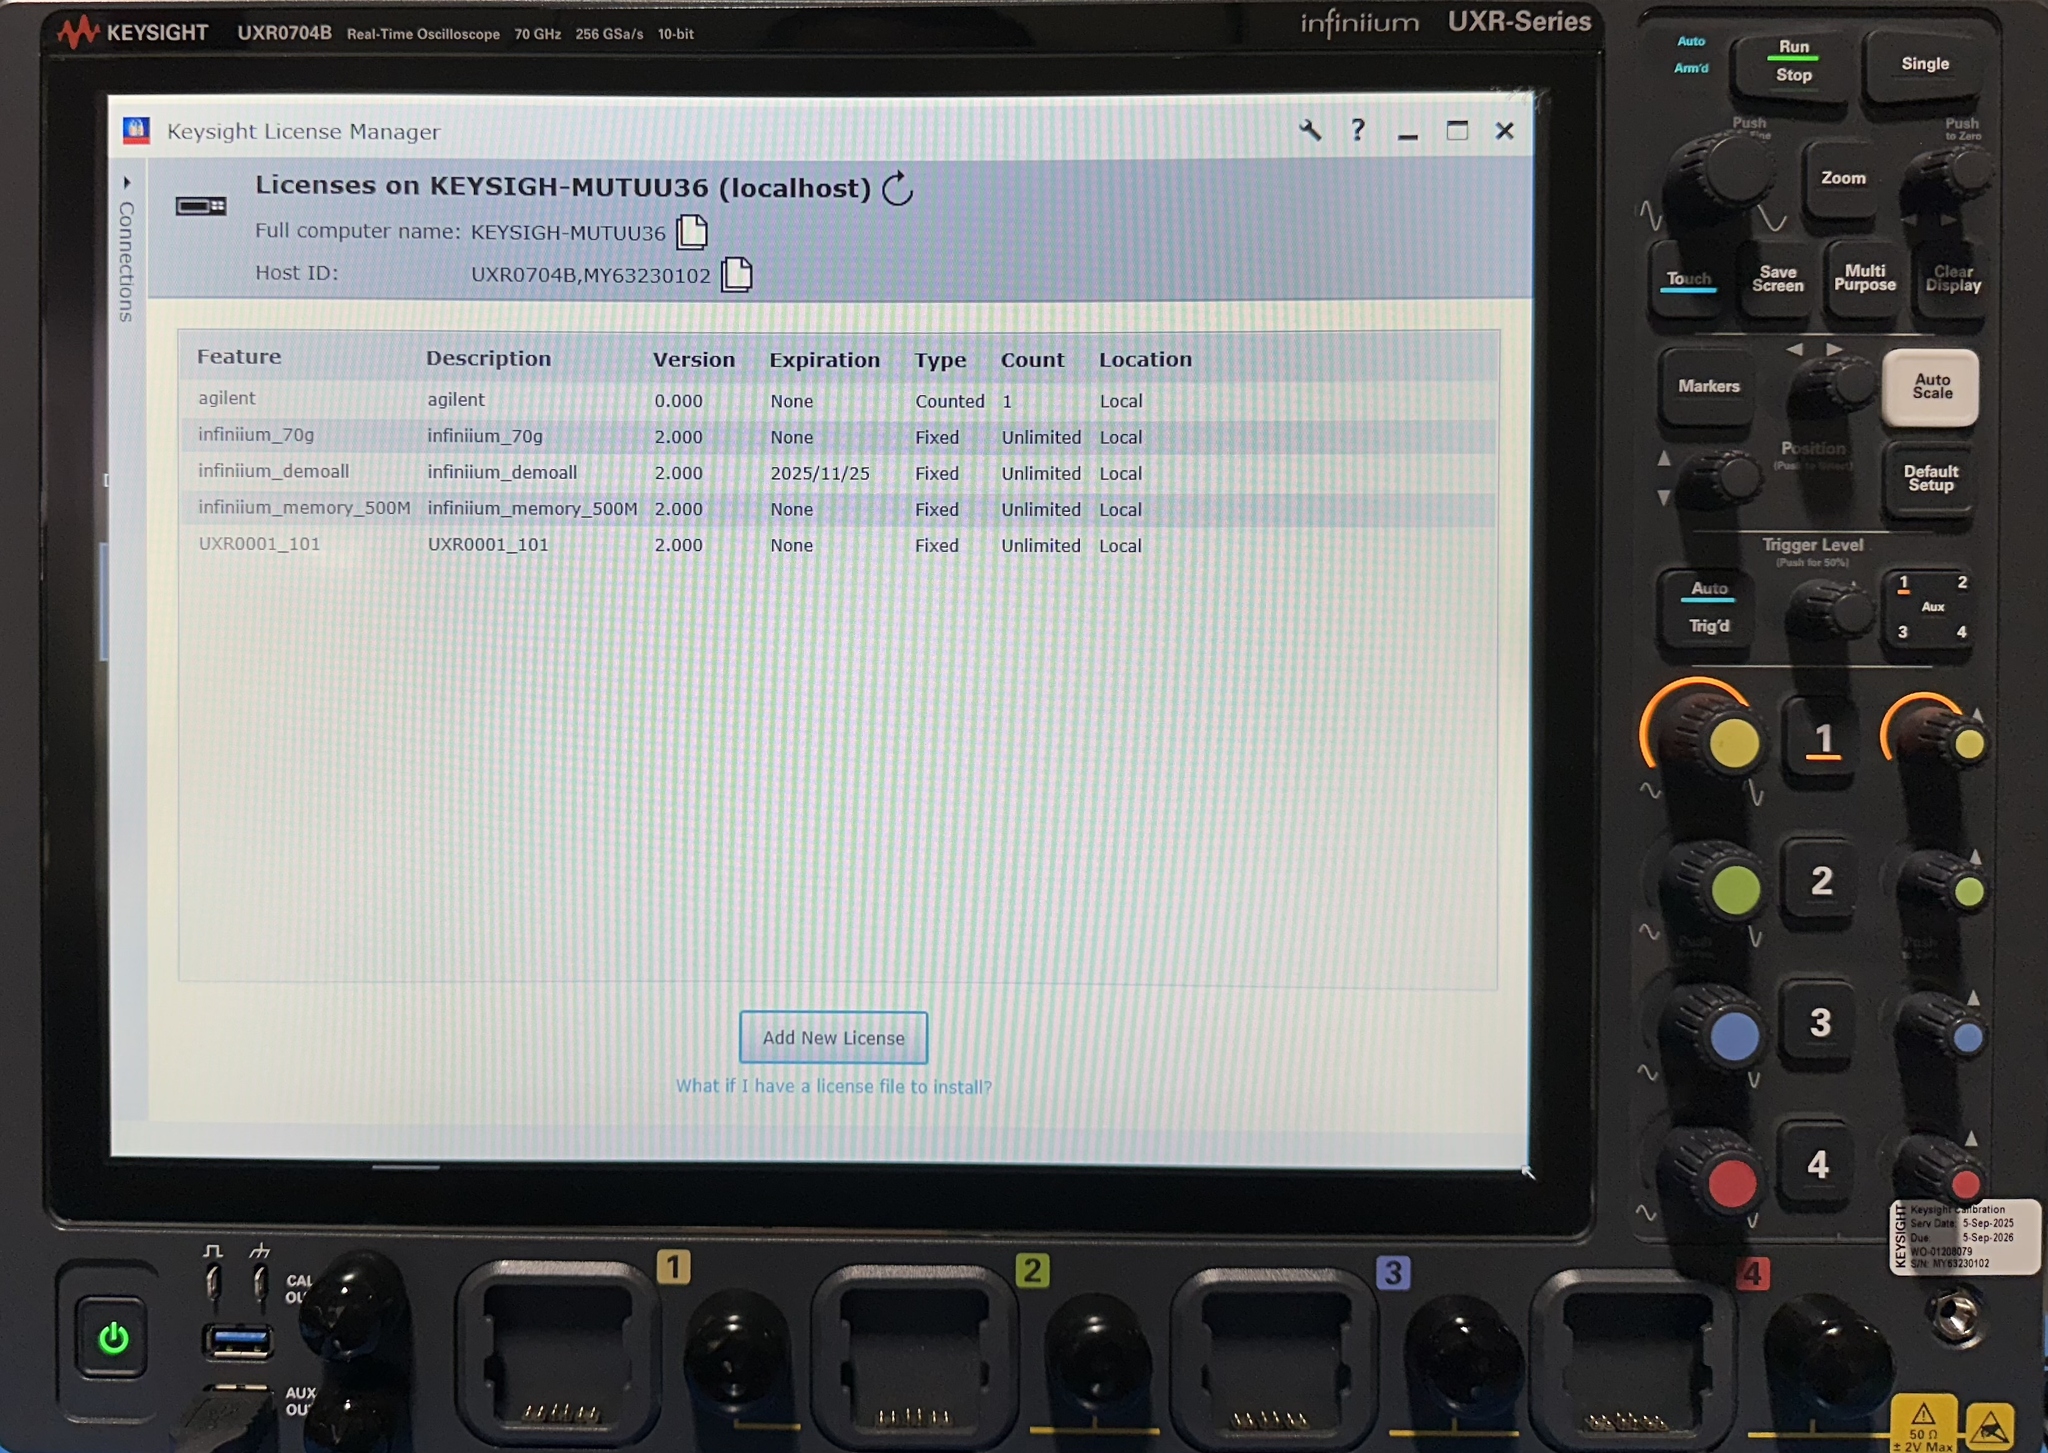Sort by the Expiration column header
Screen dimensions: 2048x1453
click(824, 360)
